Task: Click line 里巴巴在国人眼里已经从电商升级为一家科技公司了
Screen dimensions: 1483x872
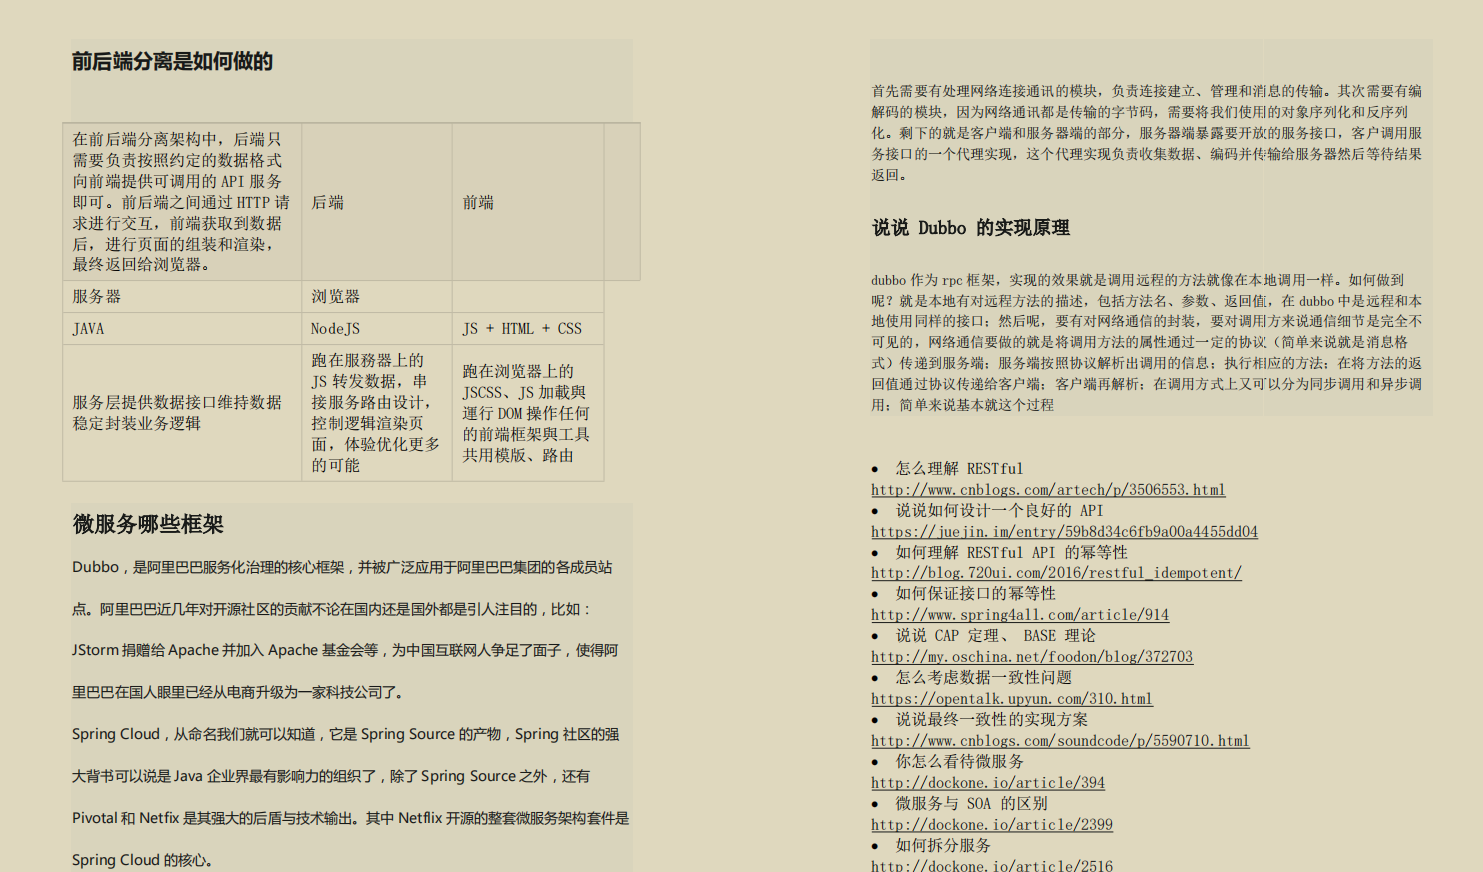Action: [237, 692]
